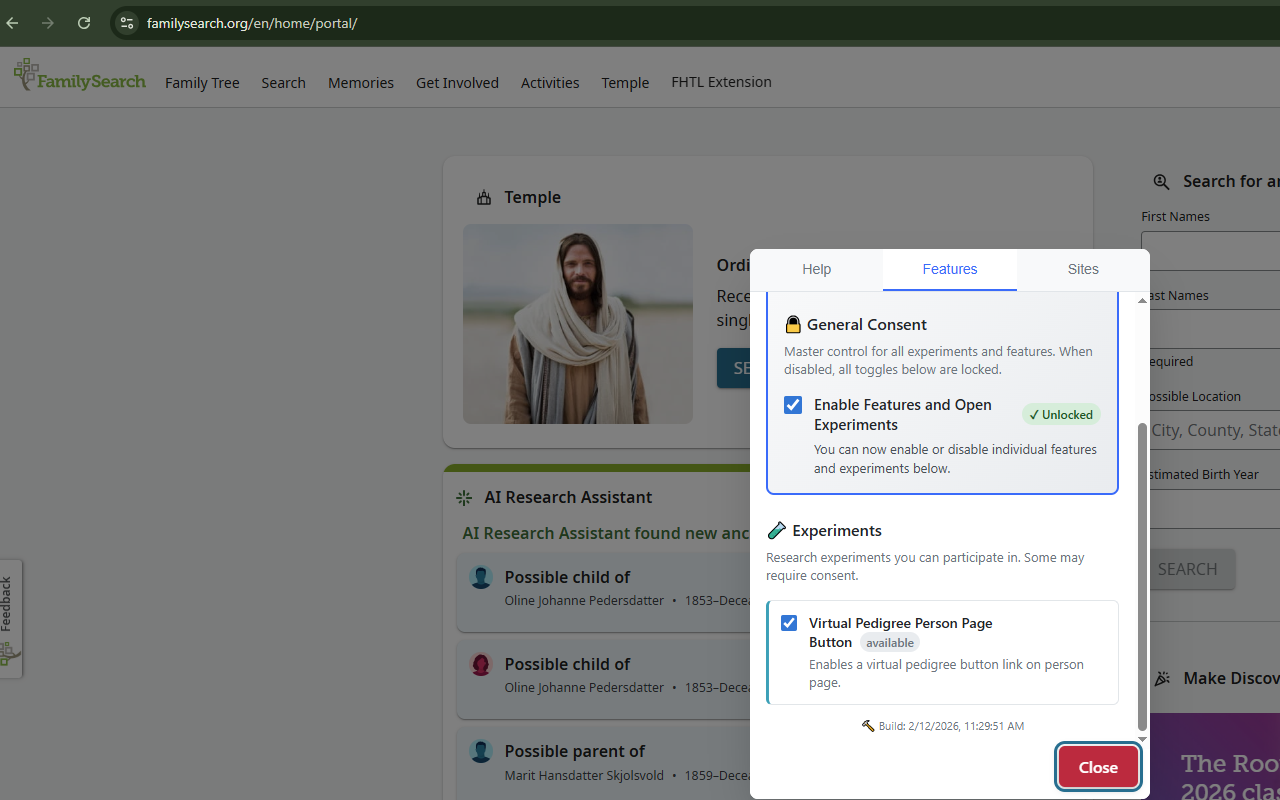
Task: Click the female avatar on second Possible child
Action: [481, 664]
